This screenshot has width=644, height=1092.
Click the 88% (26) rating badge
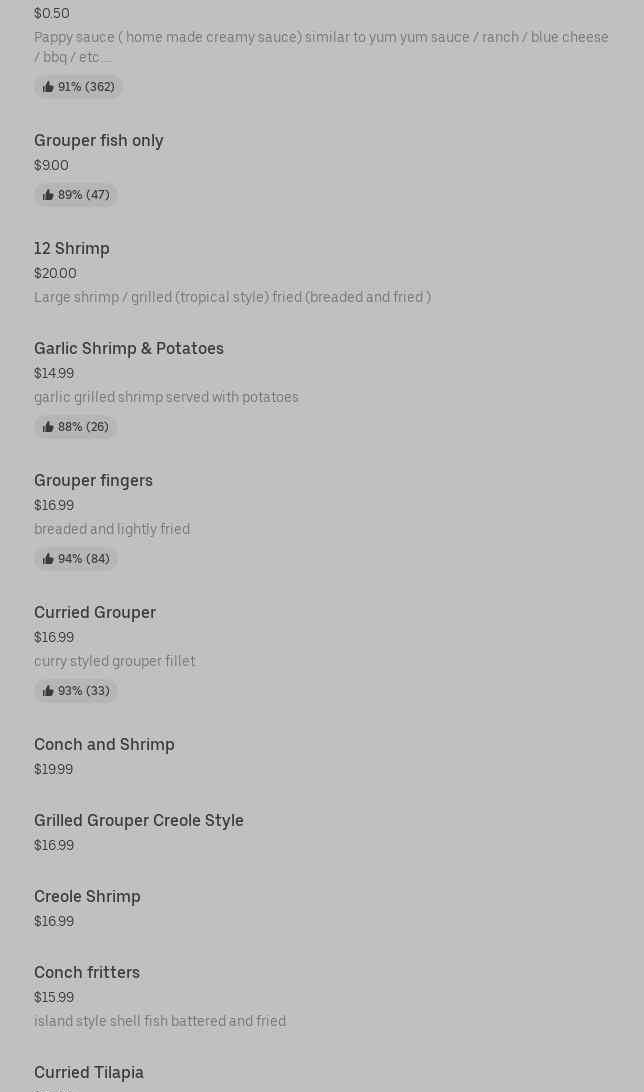[x=75, y=427]
